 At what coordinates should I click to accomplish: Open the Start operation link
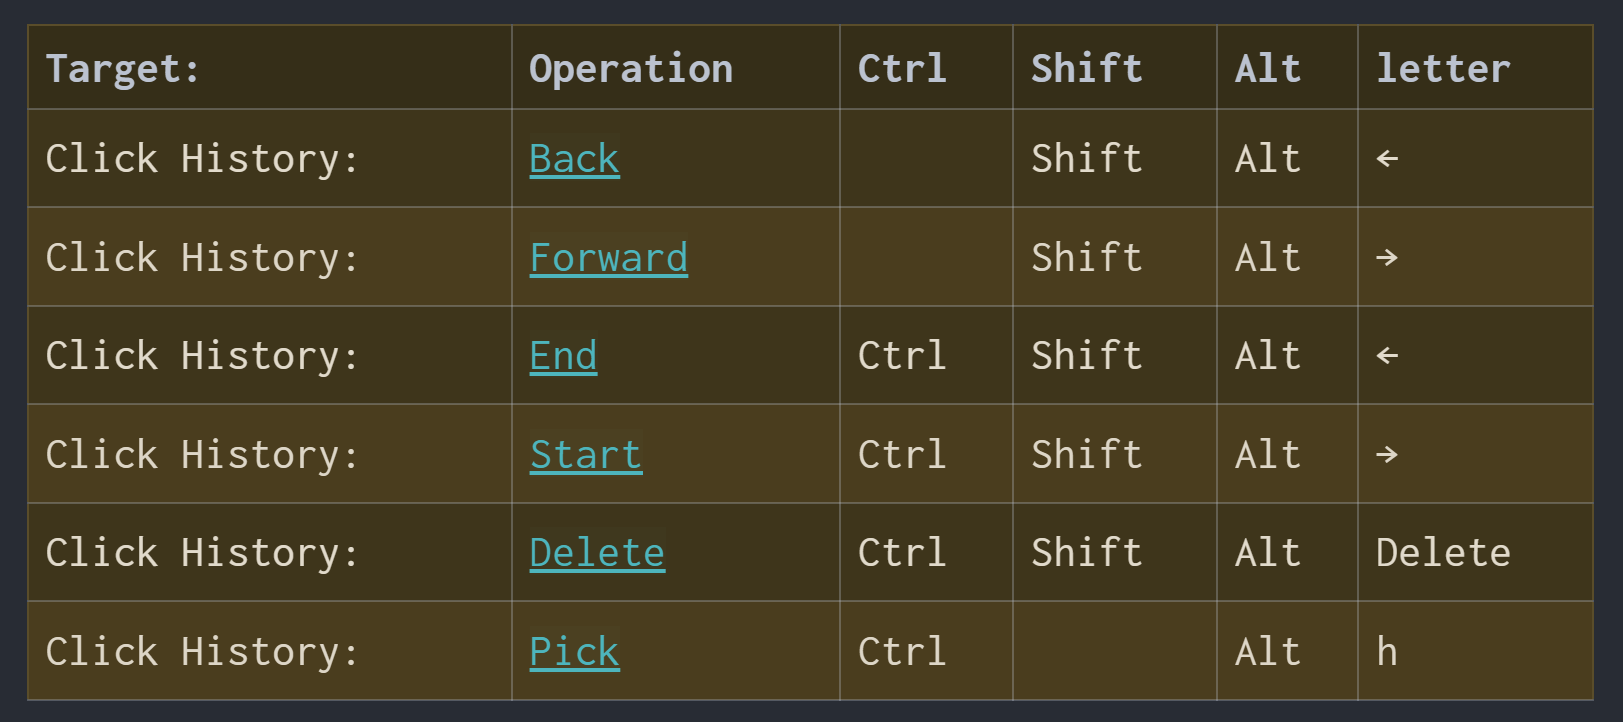coord(585,455)
